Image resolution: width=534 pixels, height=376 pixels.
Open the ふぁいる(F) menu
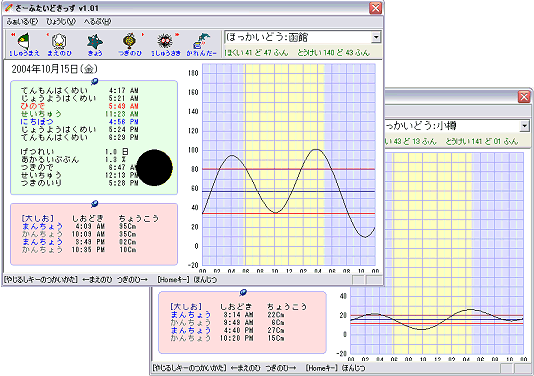(x=22, y=22)
